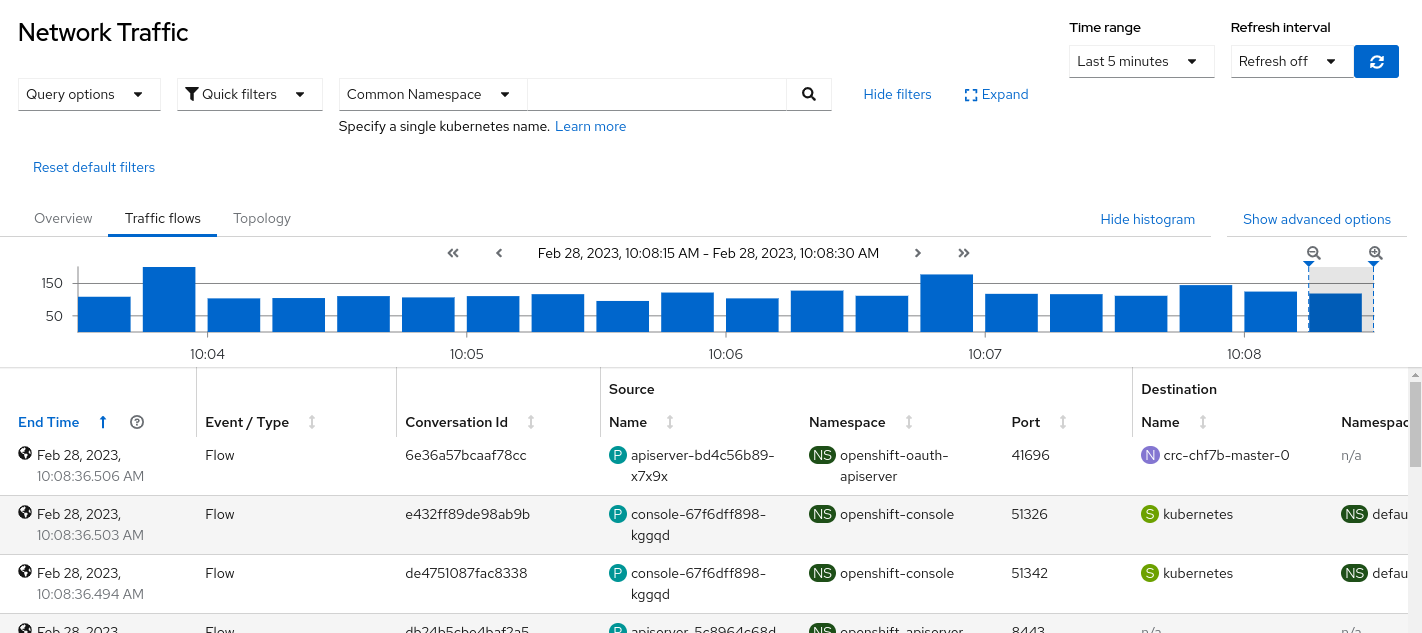Image resolution: width=1422 pixels, height=633 pixels.
Task: Open Time range Last 5 minutes dropdown
Action: coord(1141,61)
